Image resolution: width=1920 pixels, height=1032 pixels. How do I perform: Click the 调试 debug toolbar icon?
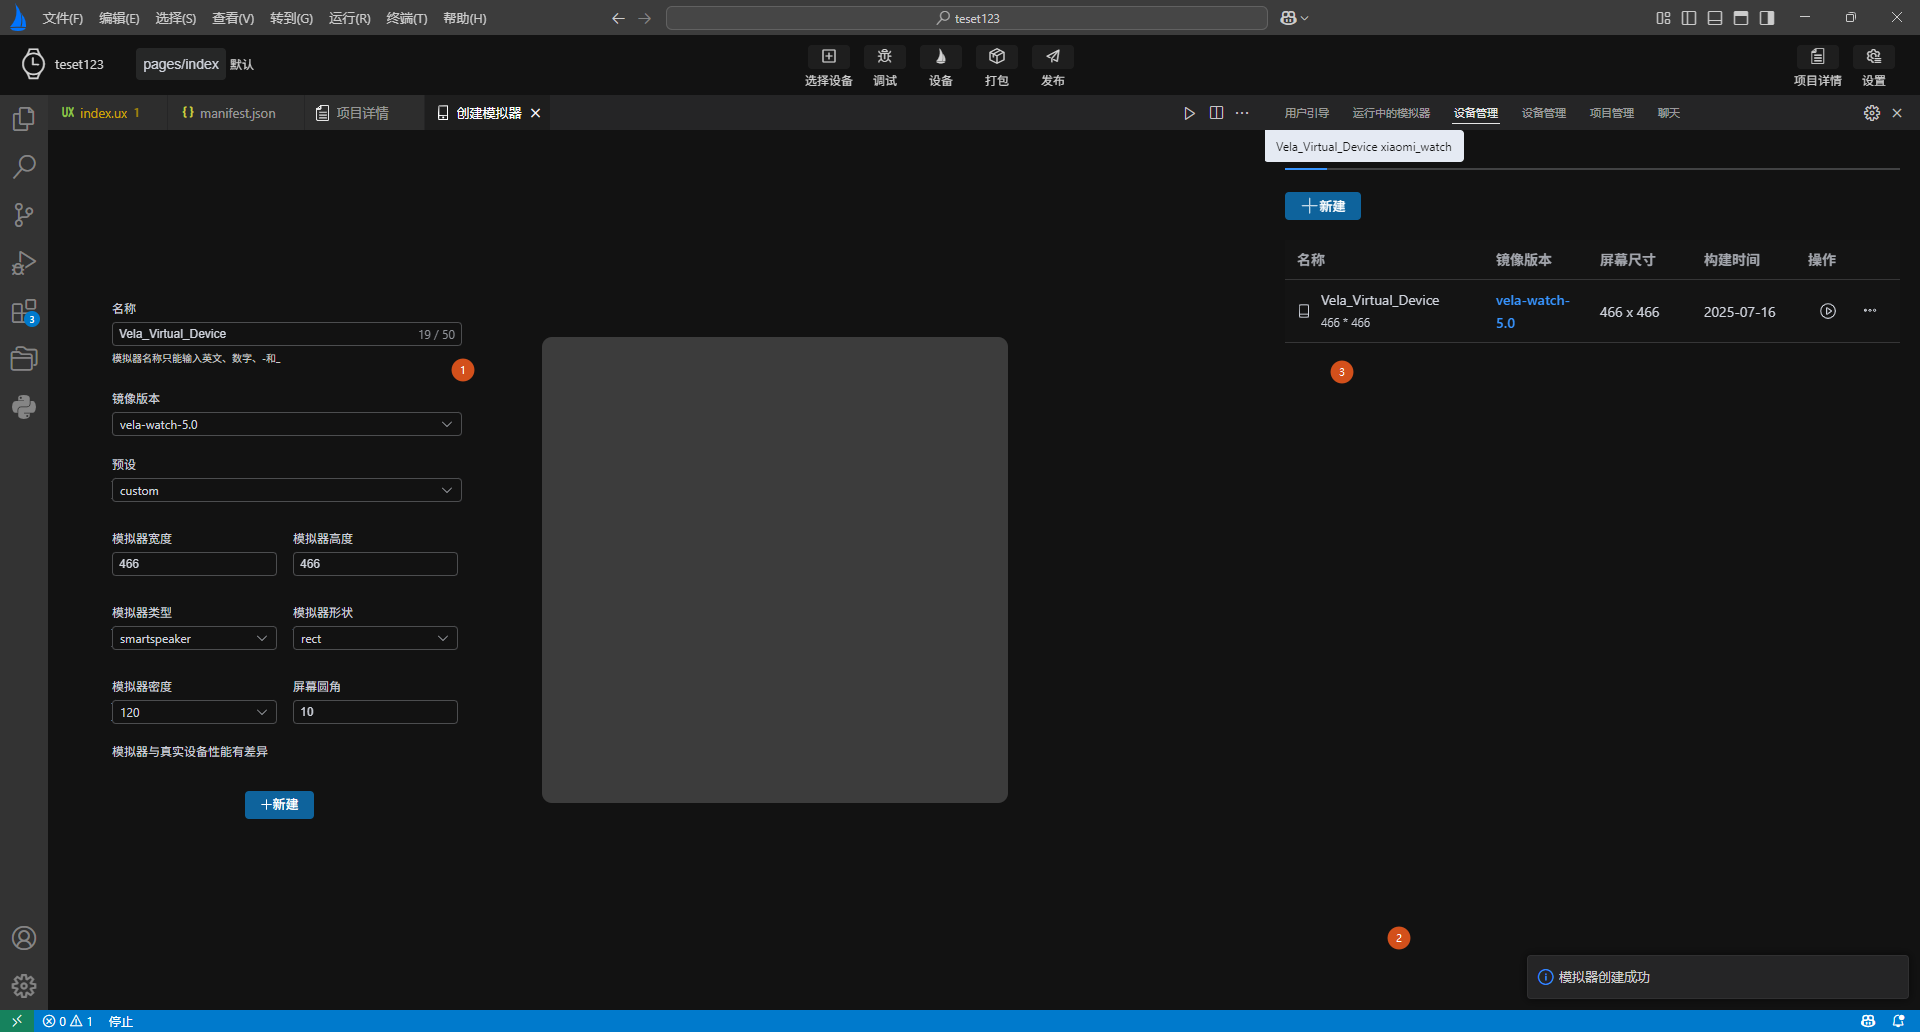point(884,65)
